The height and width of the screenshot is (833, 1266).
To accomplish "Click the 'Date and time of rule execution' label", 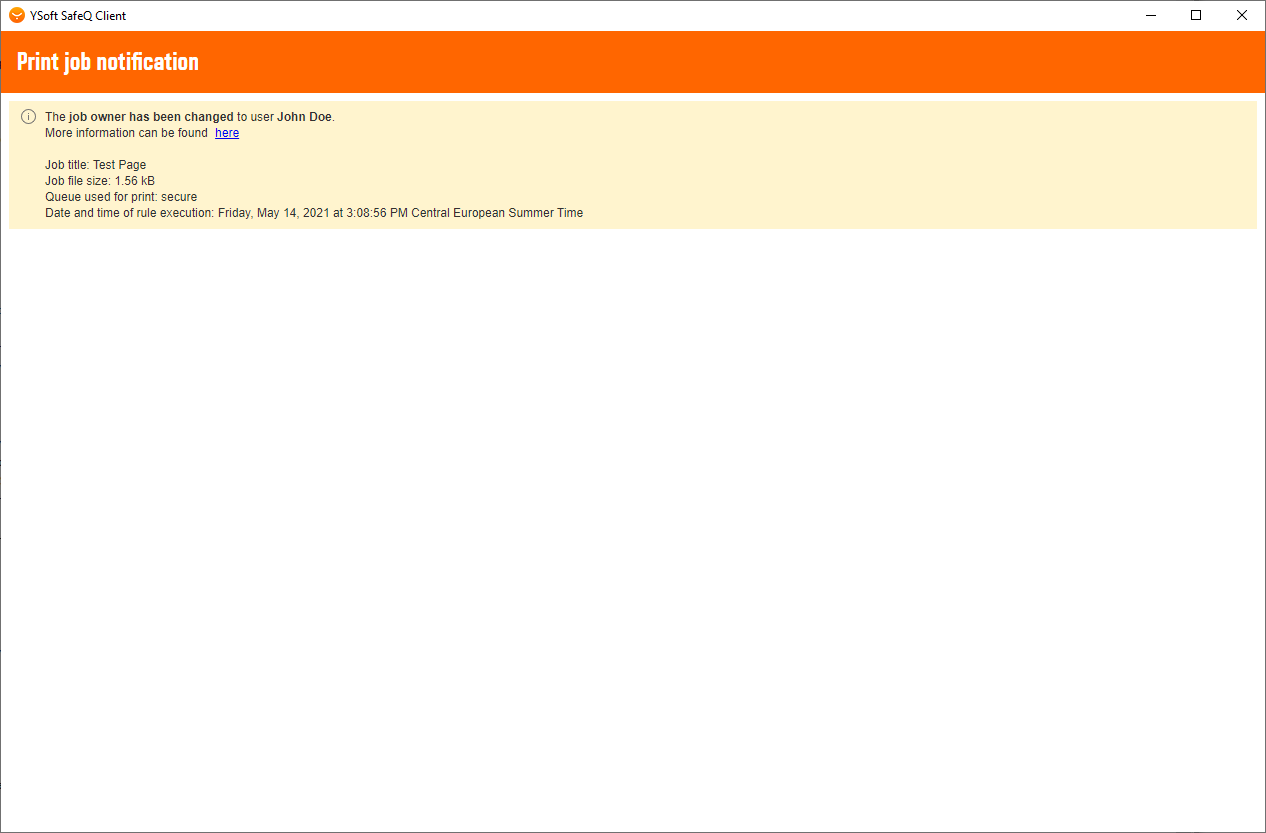I will pos(129,213).
